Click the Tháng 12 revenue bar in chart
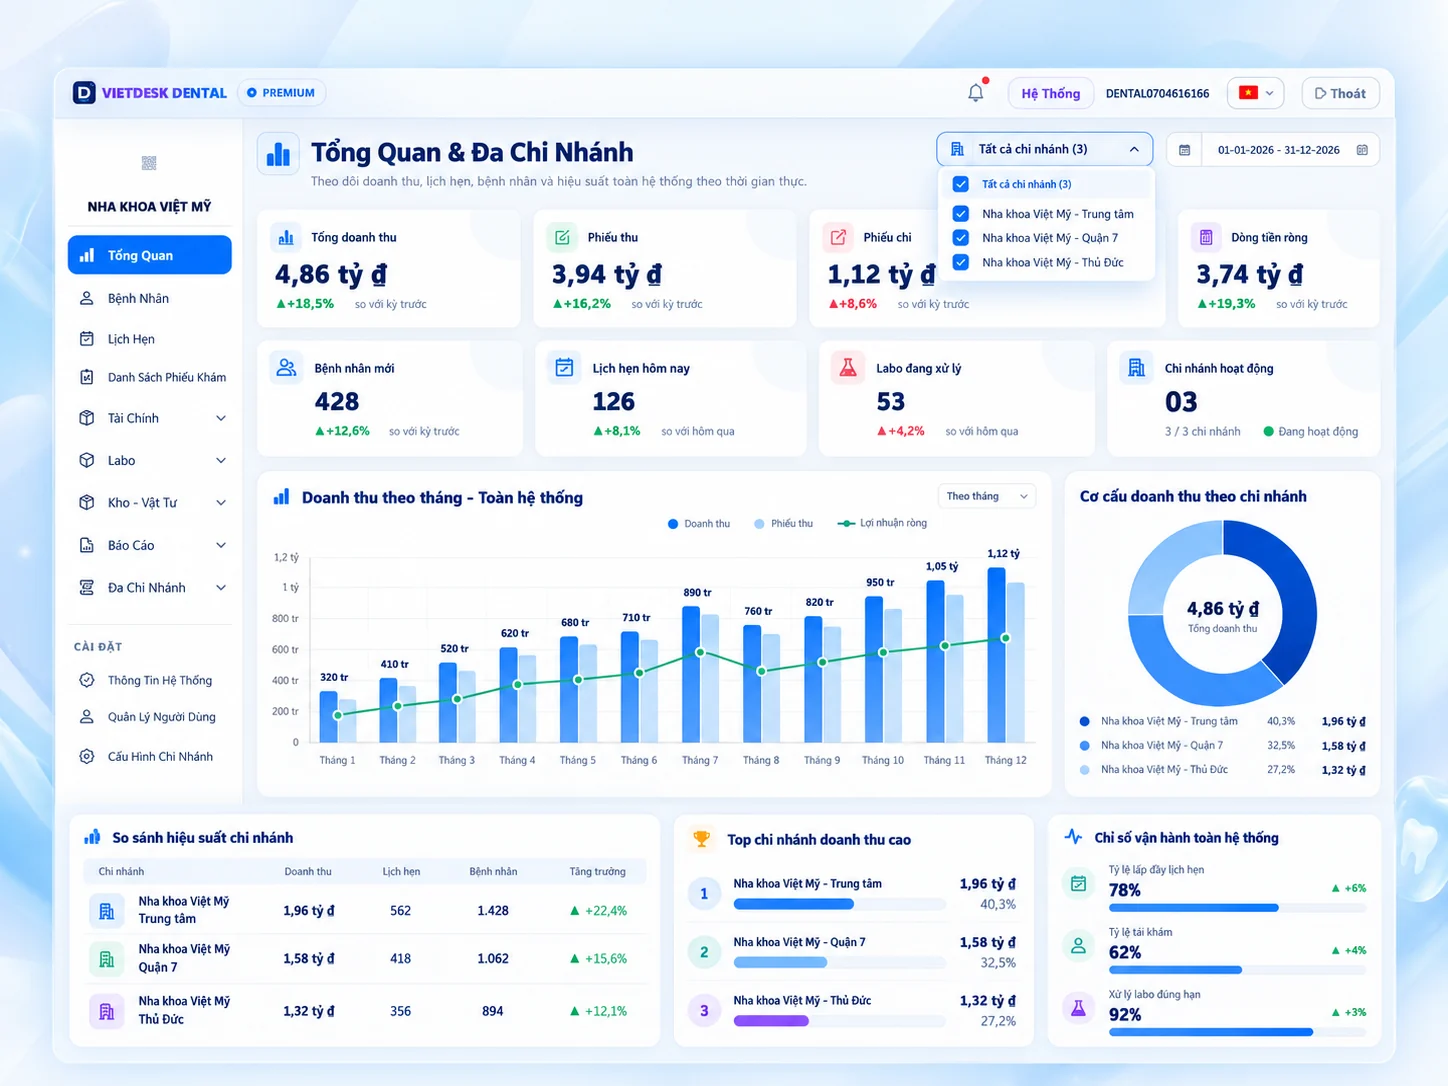1448x1086 pixels. (x=996, y=655)
